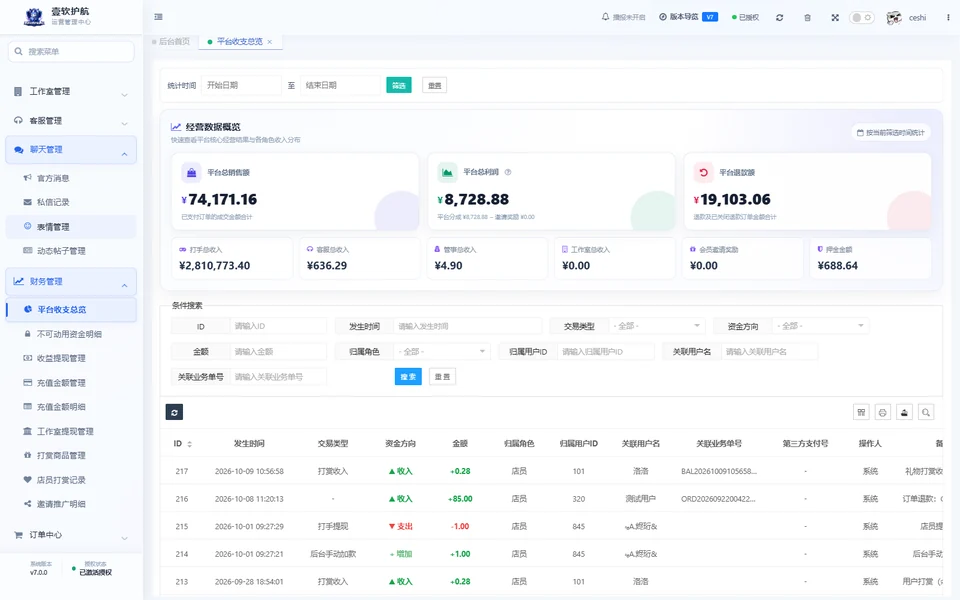
Task: Click the green 筛选 button
Action: (x=399, y=85)
